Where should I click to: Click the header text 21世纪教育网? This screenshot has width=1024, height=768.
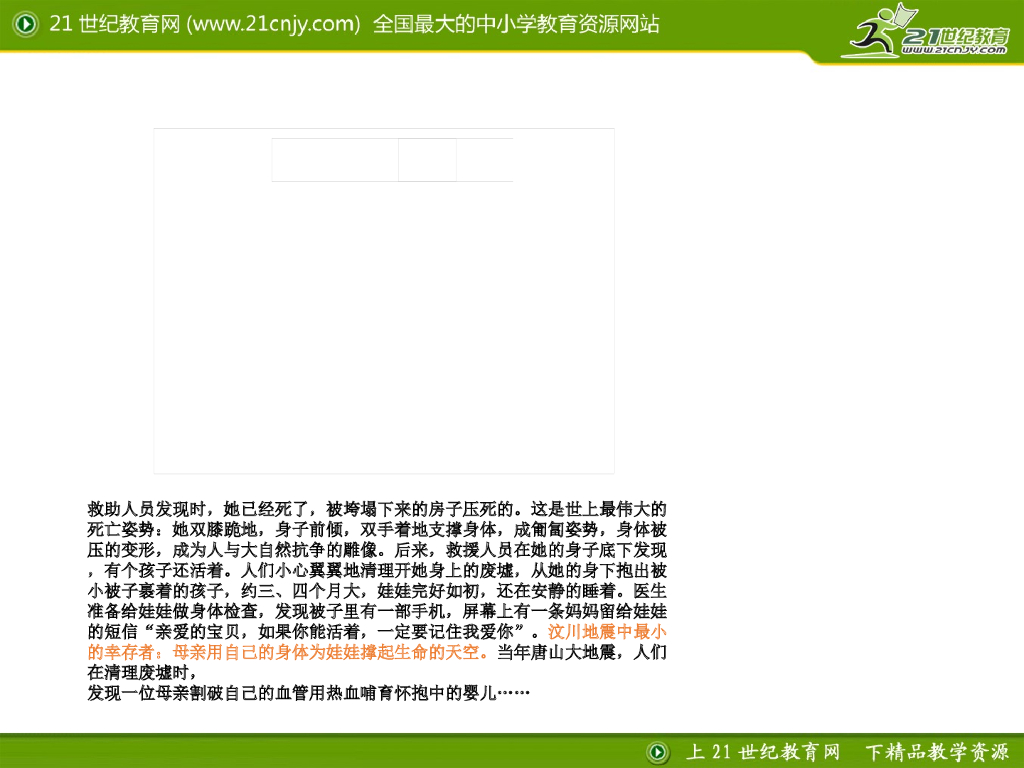(115, 24)
